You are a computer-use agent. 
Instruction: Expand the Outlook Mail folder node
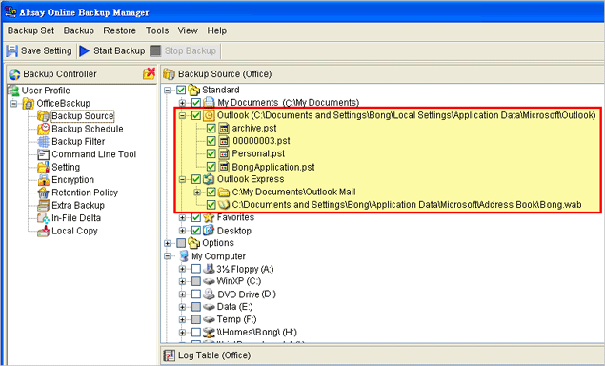(x=198, y=192)
